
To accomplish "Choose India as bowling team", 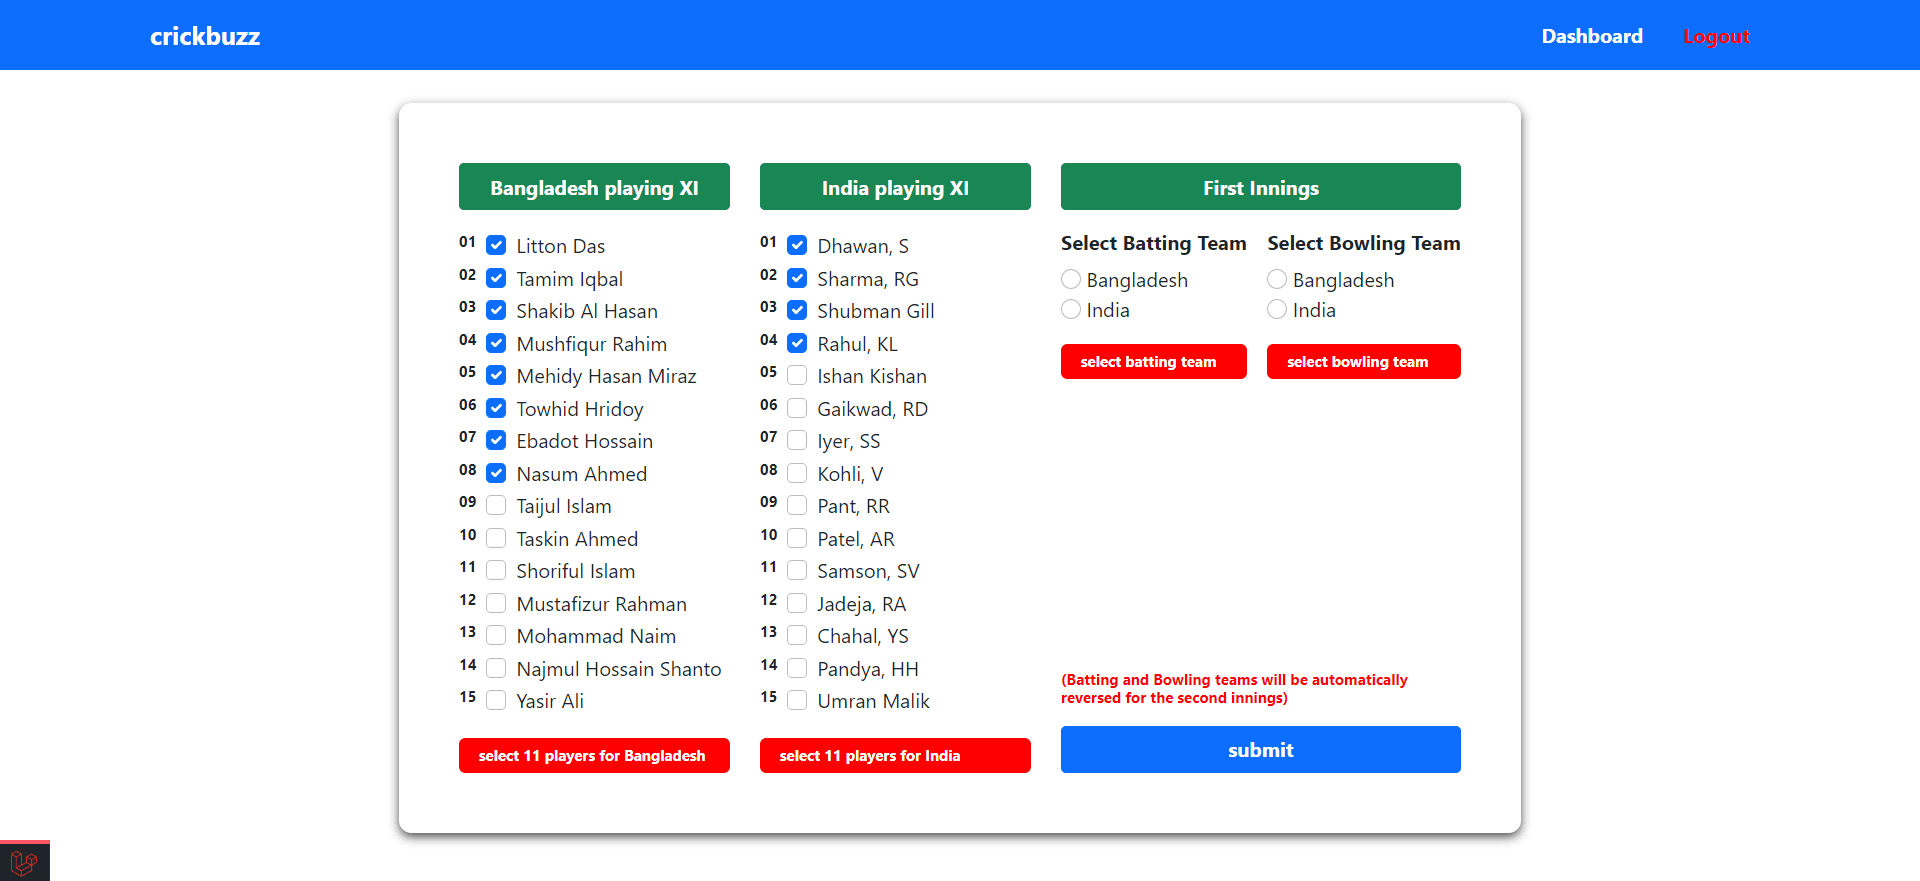I will [1277, 309].
